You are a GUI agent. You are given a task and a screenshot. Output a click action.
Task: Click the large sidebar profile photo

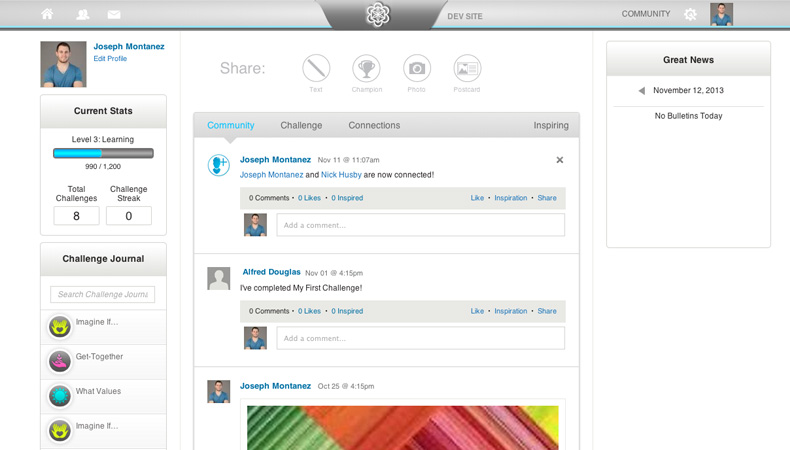click(x=63, y=65)
